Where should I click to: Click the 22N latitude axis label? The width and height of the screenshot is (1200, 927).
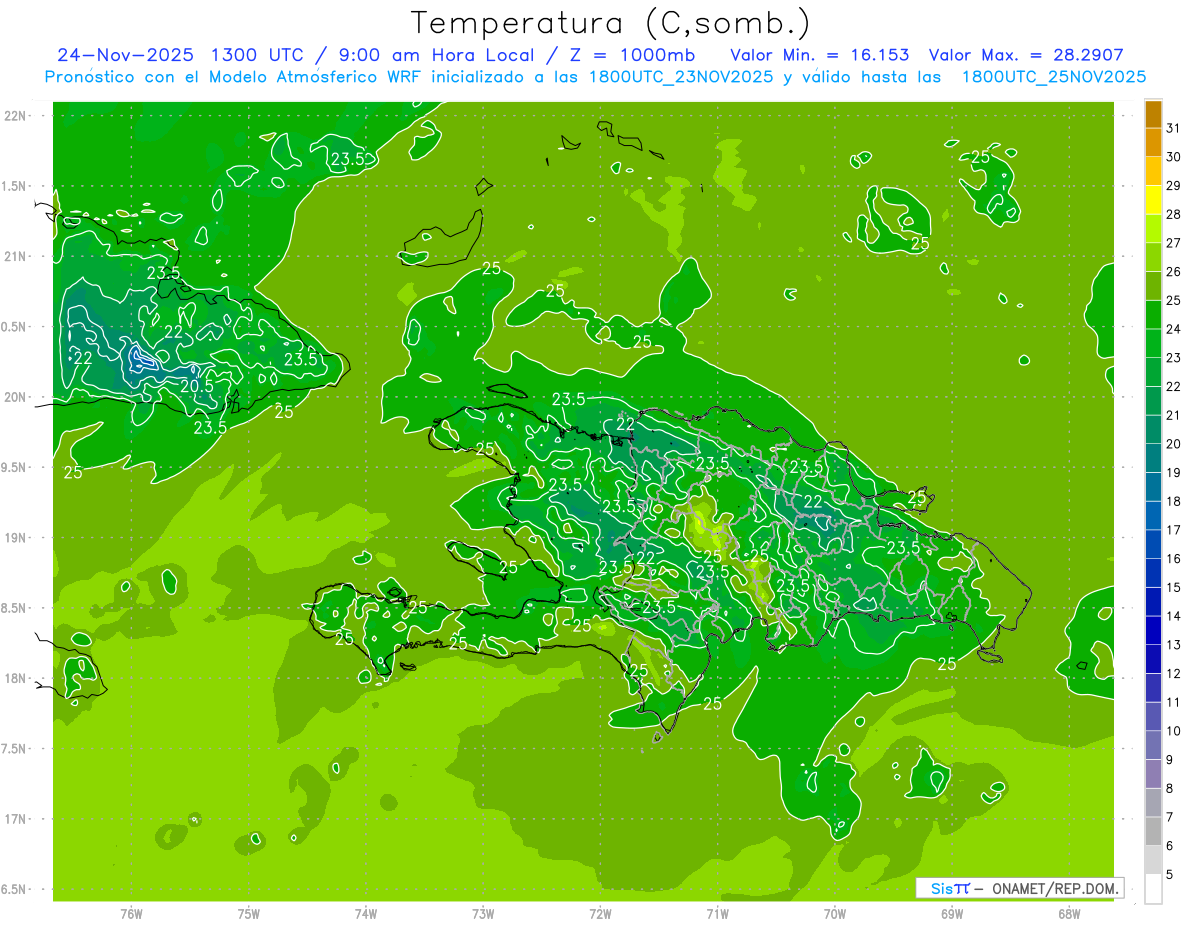click(15, 116)
